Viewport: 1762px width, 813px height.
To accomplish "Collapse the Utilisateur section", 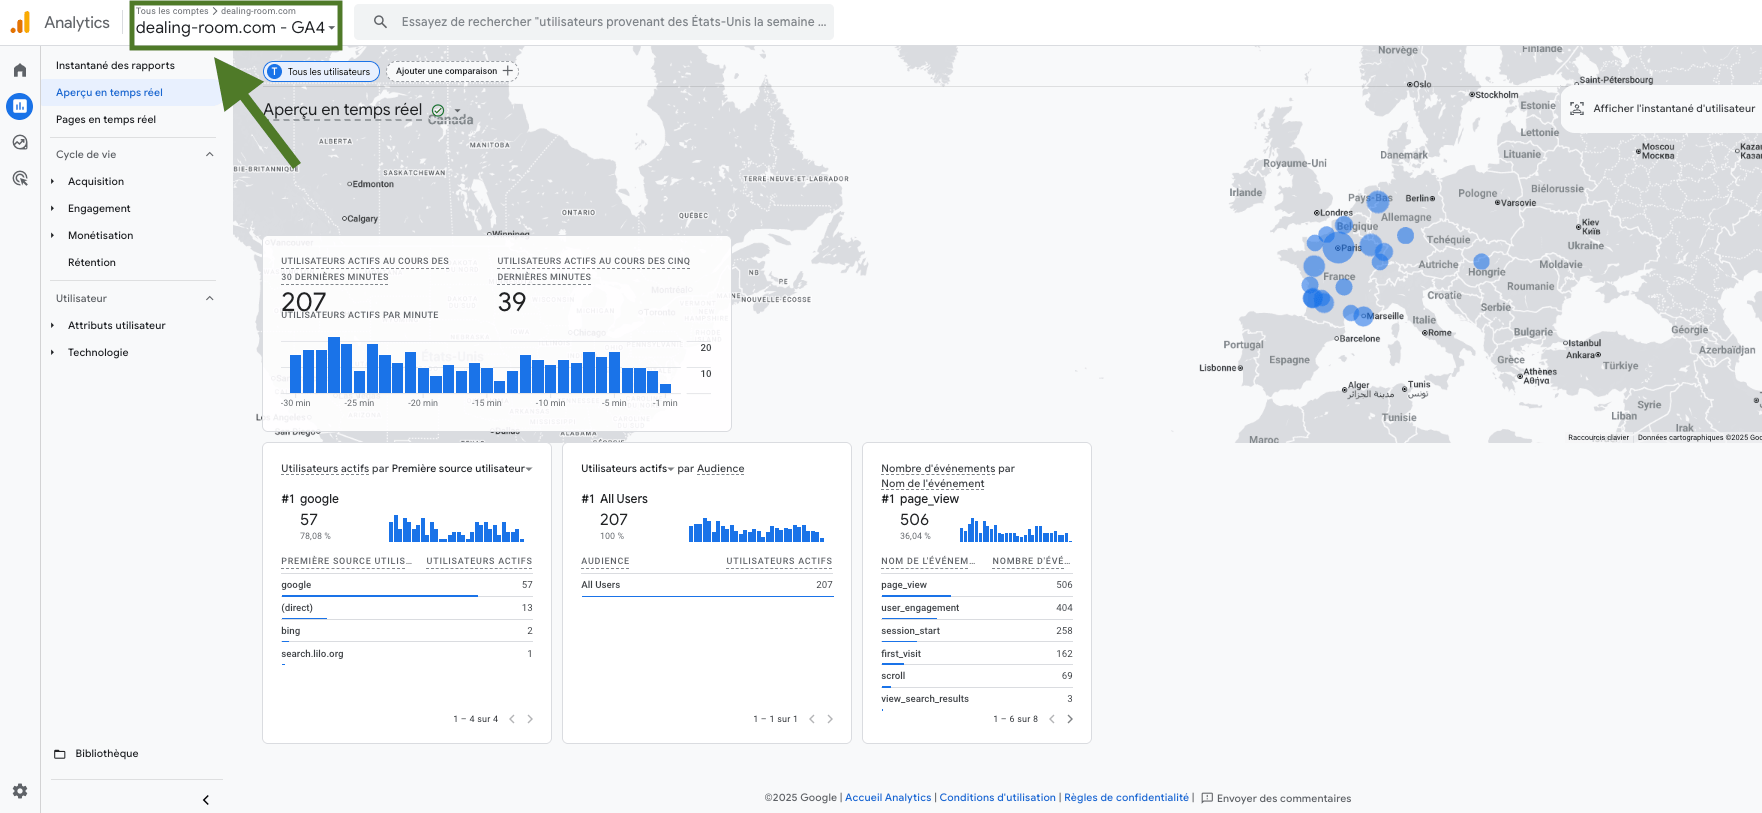I will tap(210, 298).
